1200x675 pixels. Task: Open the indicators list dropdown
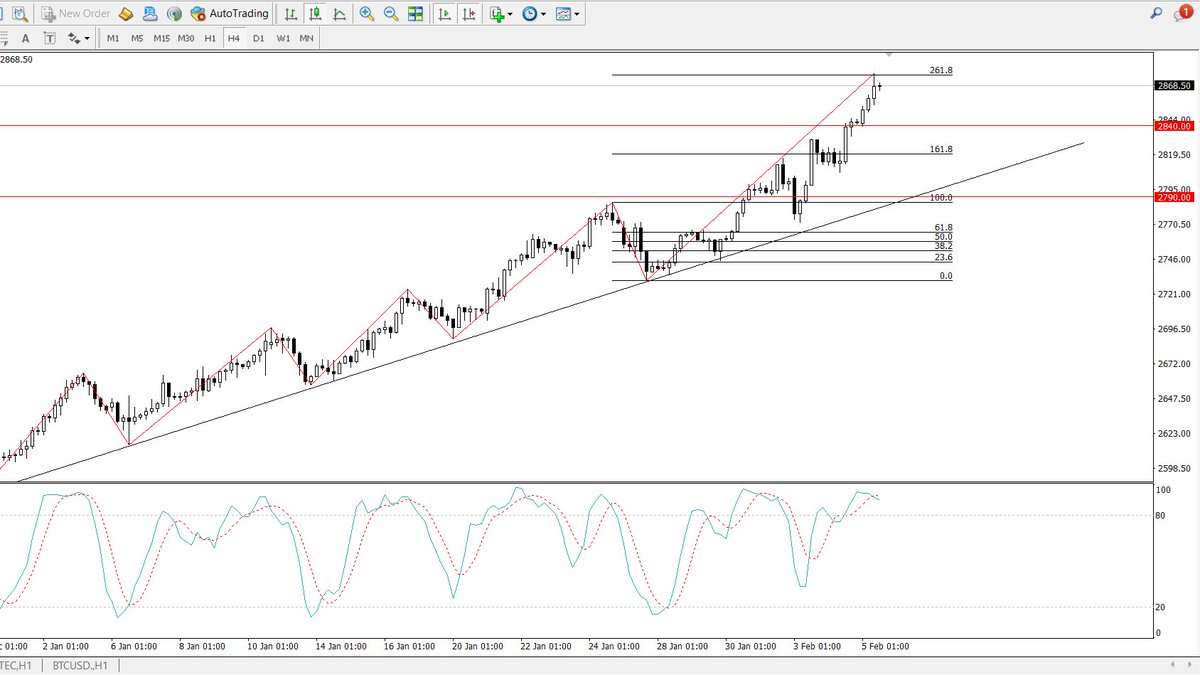pos(501,14)
